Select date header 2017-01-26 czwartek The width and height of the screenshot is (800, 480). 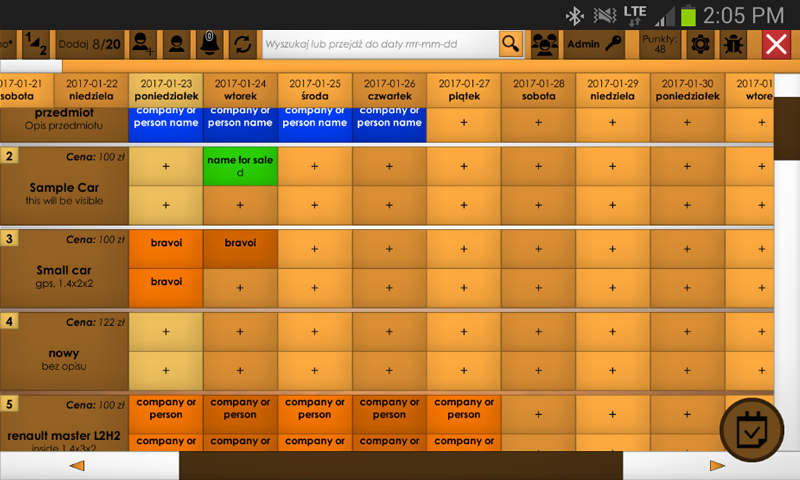(x=389, y=90)
